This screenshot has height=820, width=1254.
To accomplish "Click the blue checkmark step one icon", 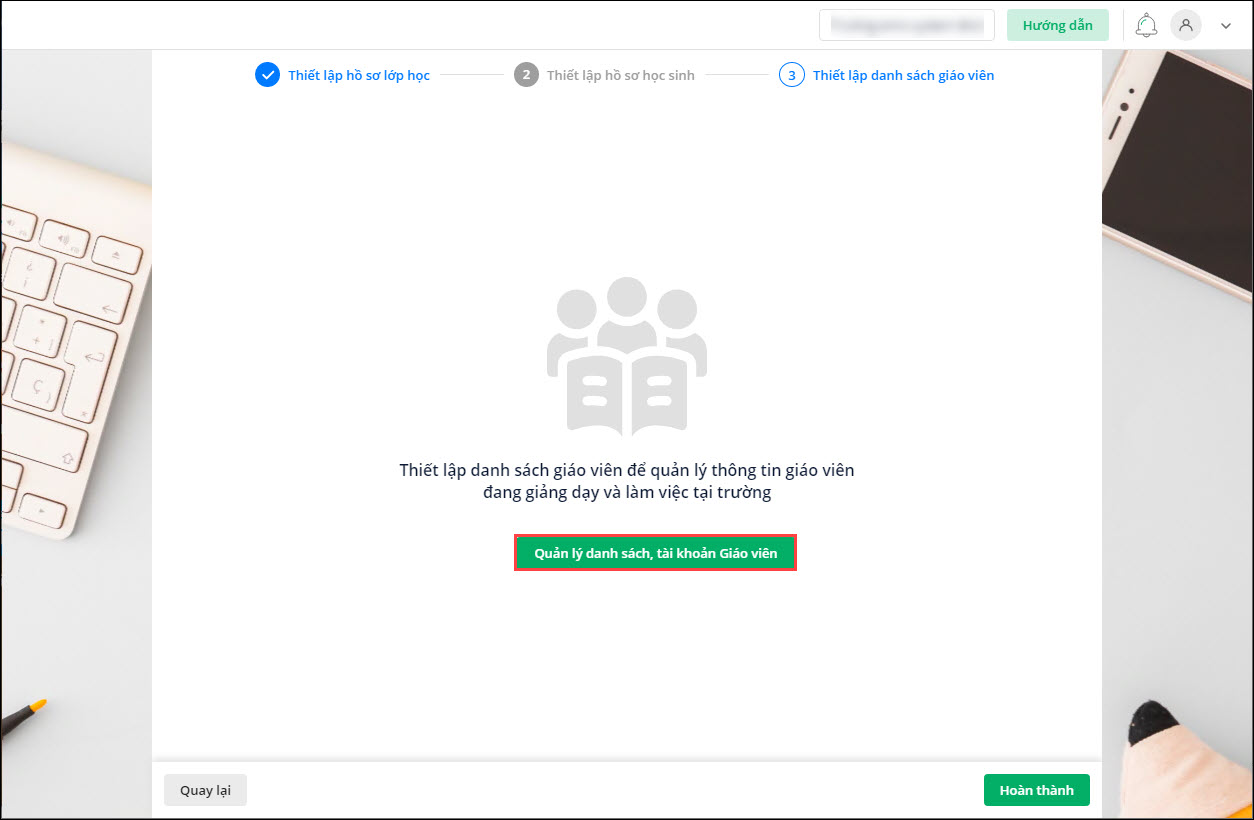I will click(267, 75).
